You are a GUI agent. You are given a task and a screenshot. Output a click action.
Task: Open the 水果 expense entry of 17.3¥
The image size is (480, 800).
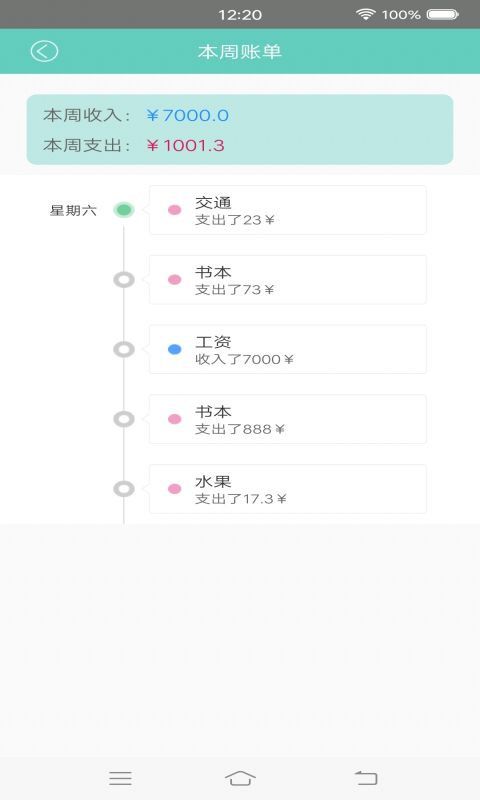pyautogui.click(x=288, y=489)
